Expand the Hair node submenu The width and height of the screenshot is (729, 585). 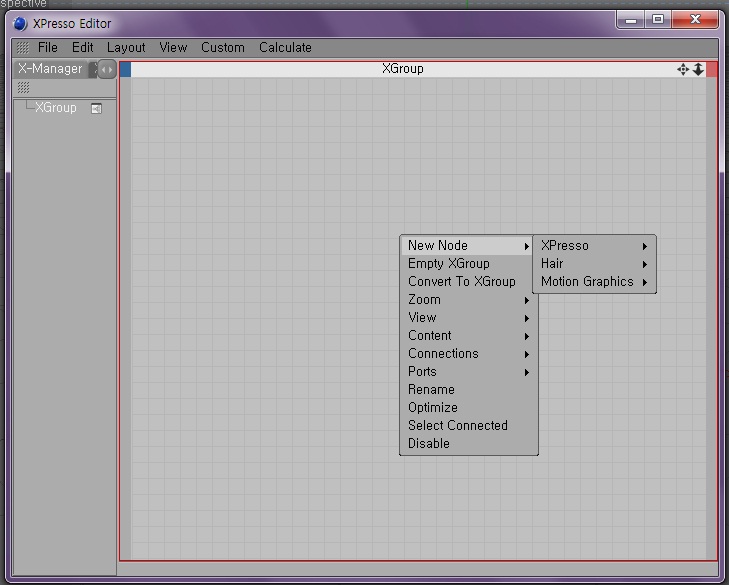point(594,264)
